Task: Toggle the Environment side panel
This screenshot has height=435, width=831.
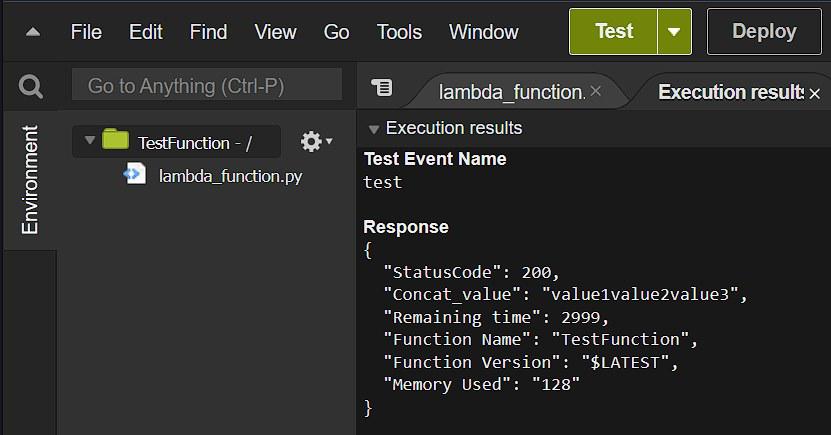Action: (30, 180)
